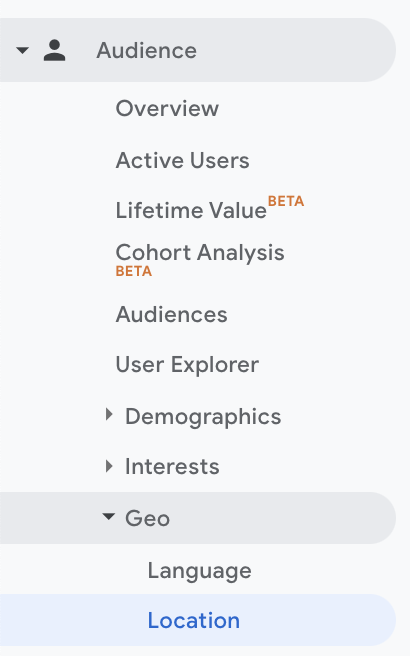Open the Audience reports section label
Screen dimensions: 410x656
[146, 51]
